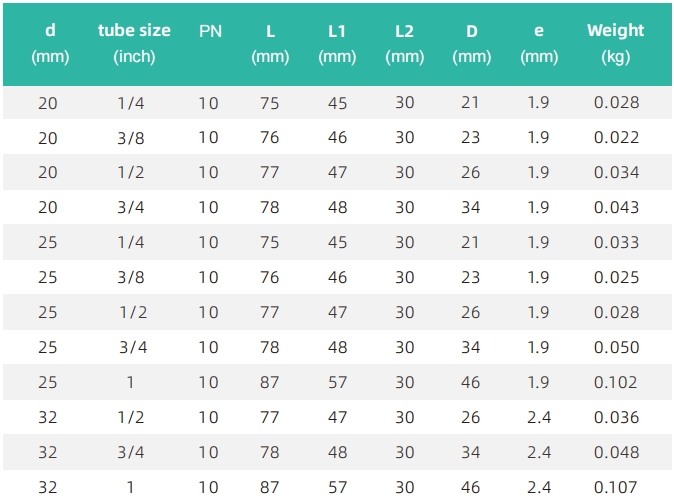Select the weight value 0.034
The width and height of the screenshot is (674, 503).
point(616,172)
